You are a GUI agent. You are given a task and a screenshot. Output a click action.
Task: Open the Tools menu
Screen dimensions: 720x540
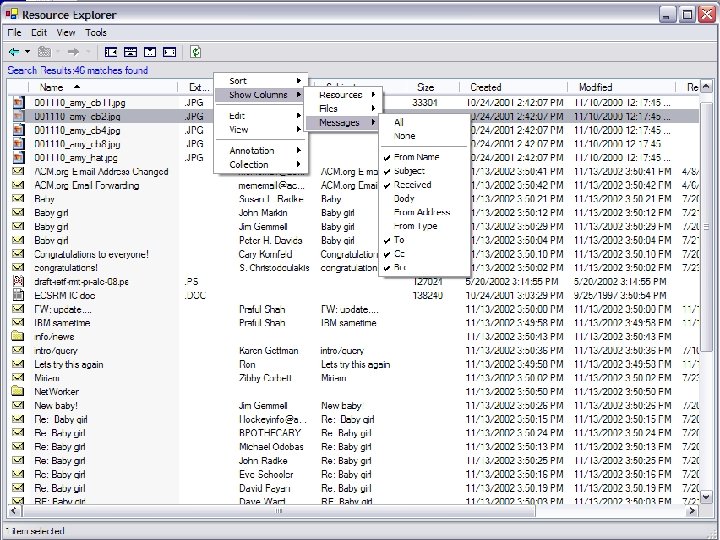click(x=96, y=33)
